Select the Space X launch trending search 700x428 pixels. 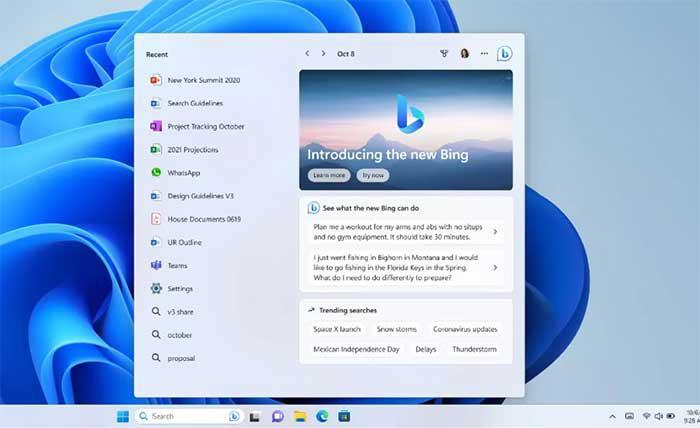pyautogui.click(x=335, y=329)
